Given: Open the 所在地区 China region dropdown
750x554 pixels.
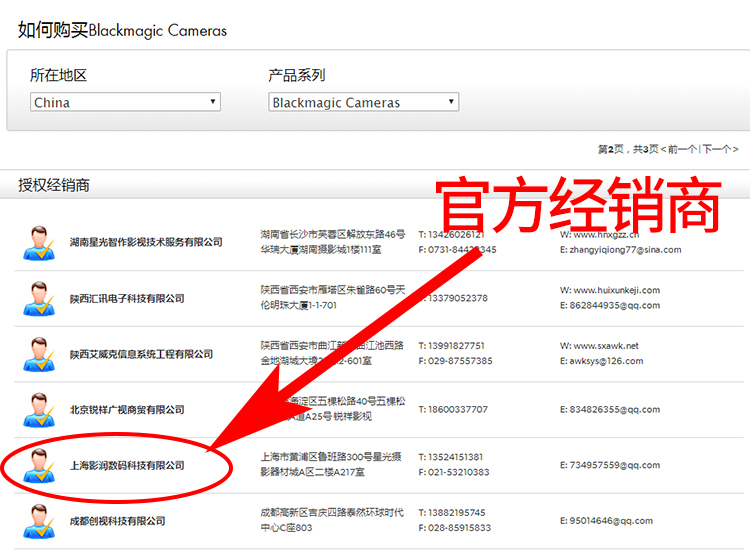Looking at the screenshot, I should click(x=125, y=102).
